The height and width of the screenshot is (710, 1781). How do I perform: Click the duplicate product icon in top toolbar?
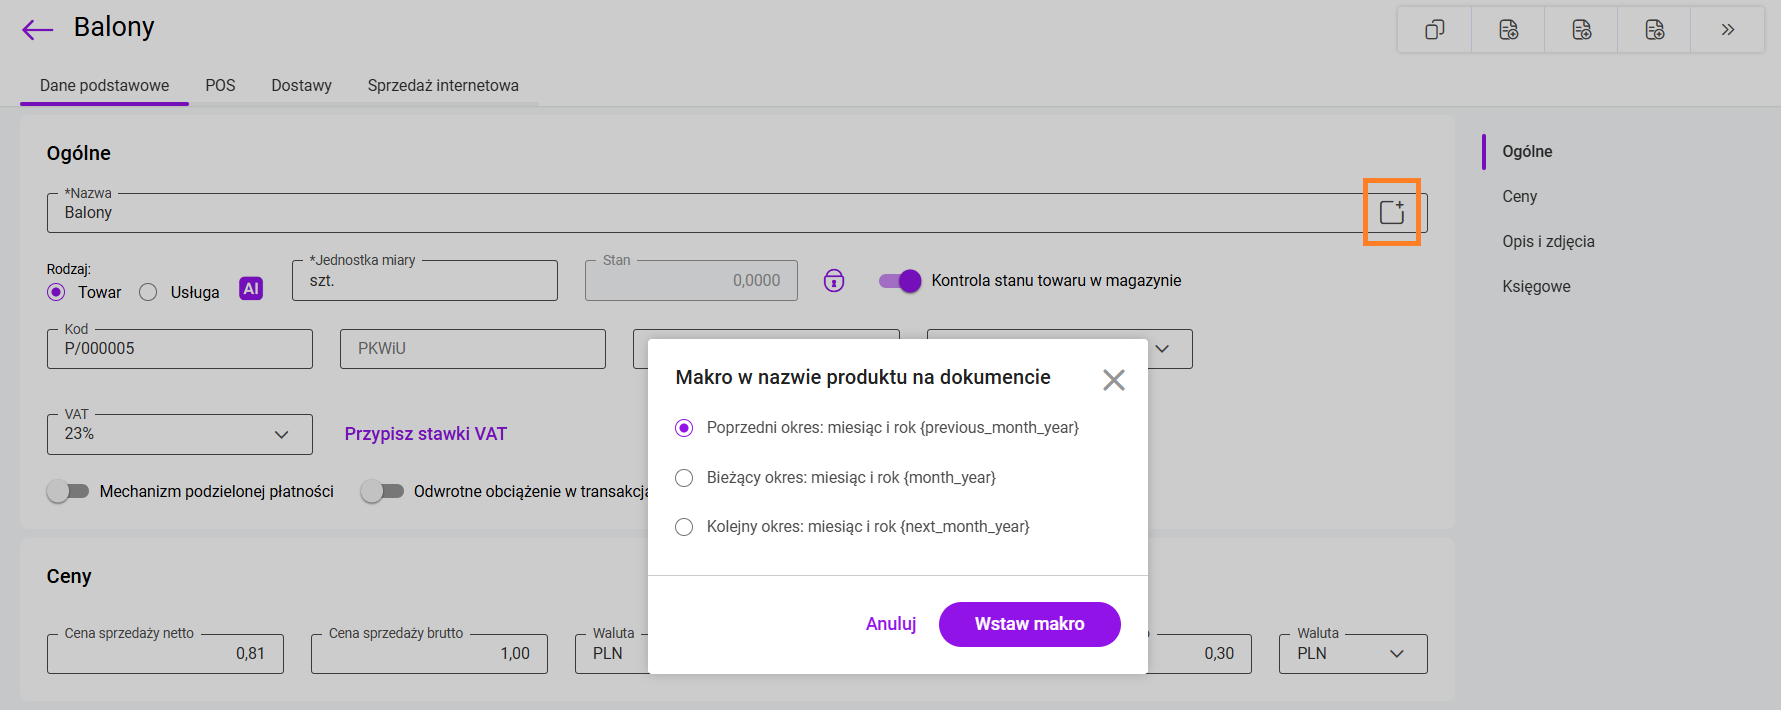(1434, 30)
